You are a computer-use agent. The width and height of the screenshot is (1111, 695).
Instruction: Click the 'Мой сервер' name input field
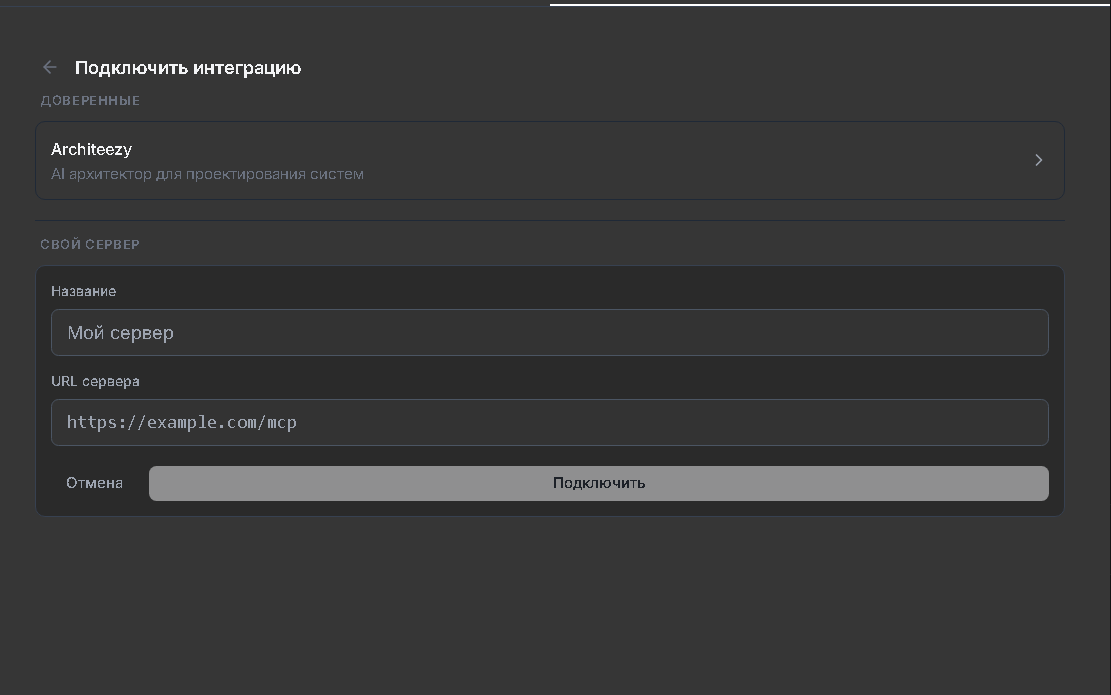(550, 332)
